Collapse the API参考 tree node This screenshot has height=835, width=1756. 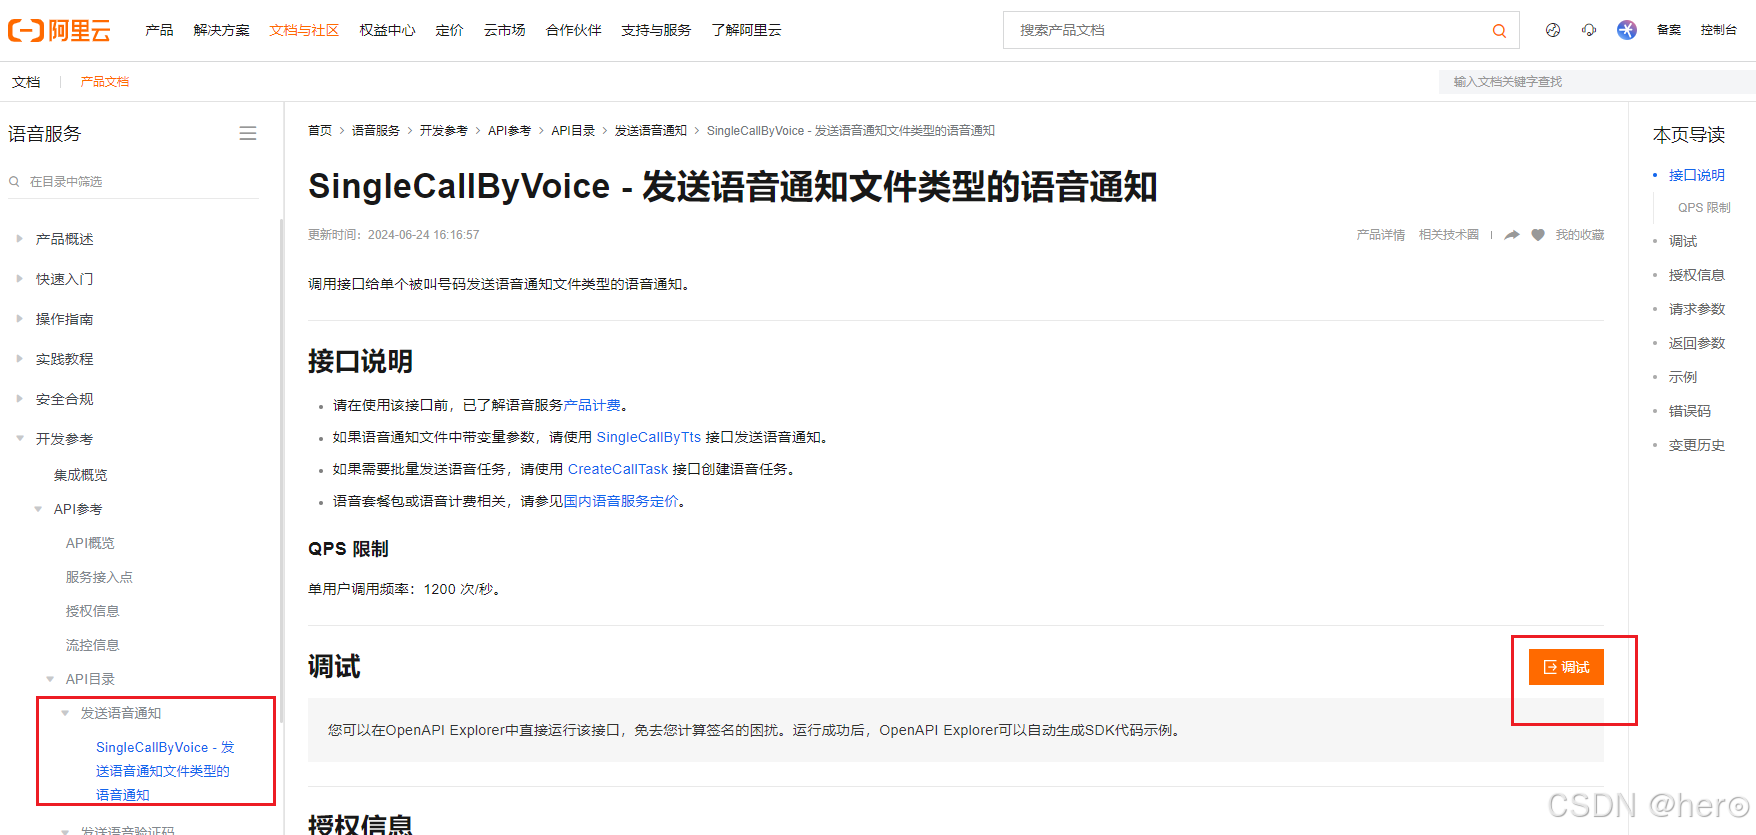(x=38, y=509)
